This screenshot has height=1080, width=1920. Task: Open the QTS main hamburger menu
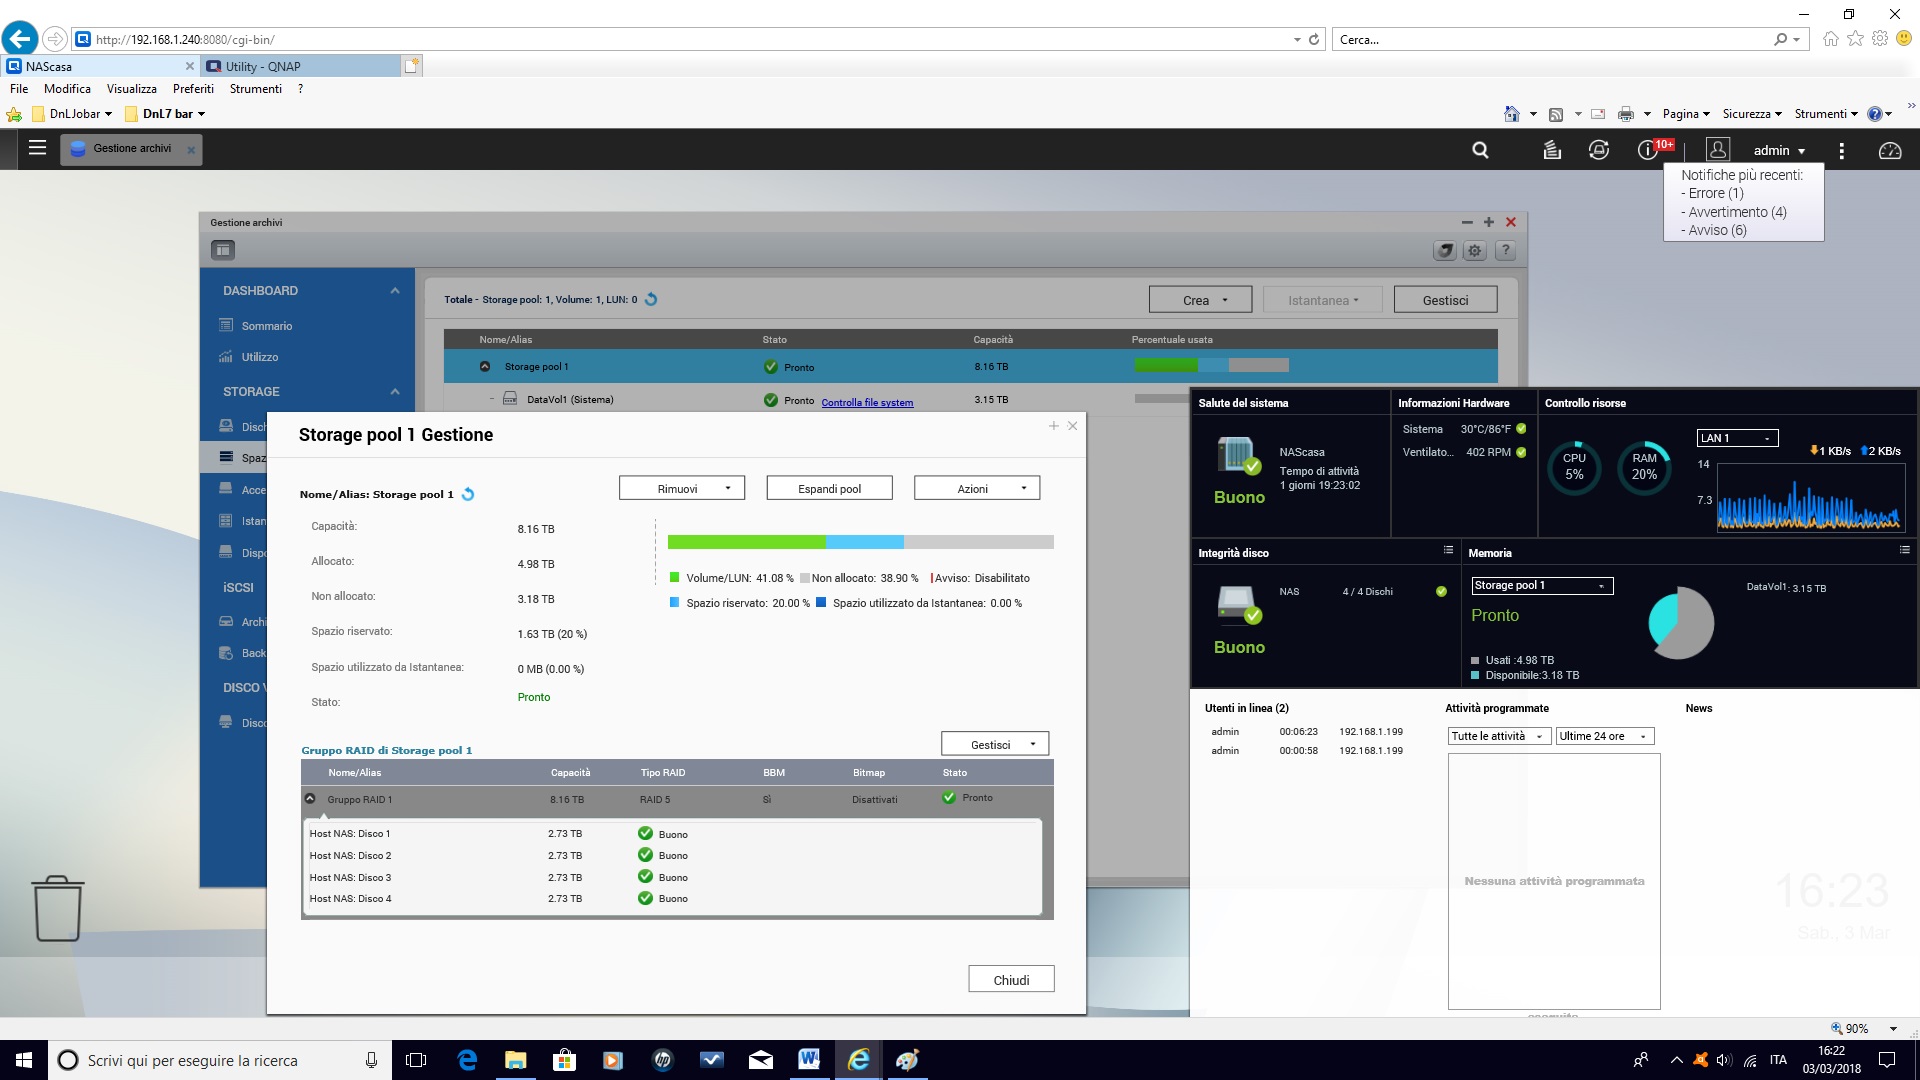(38, 148)
